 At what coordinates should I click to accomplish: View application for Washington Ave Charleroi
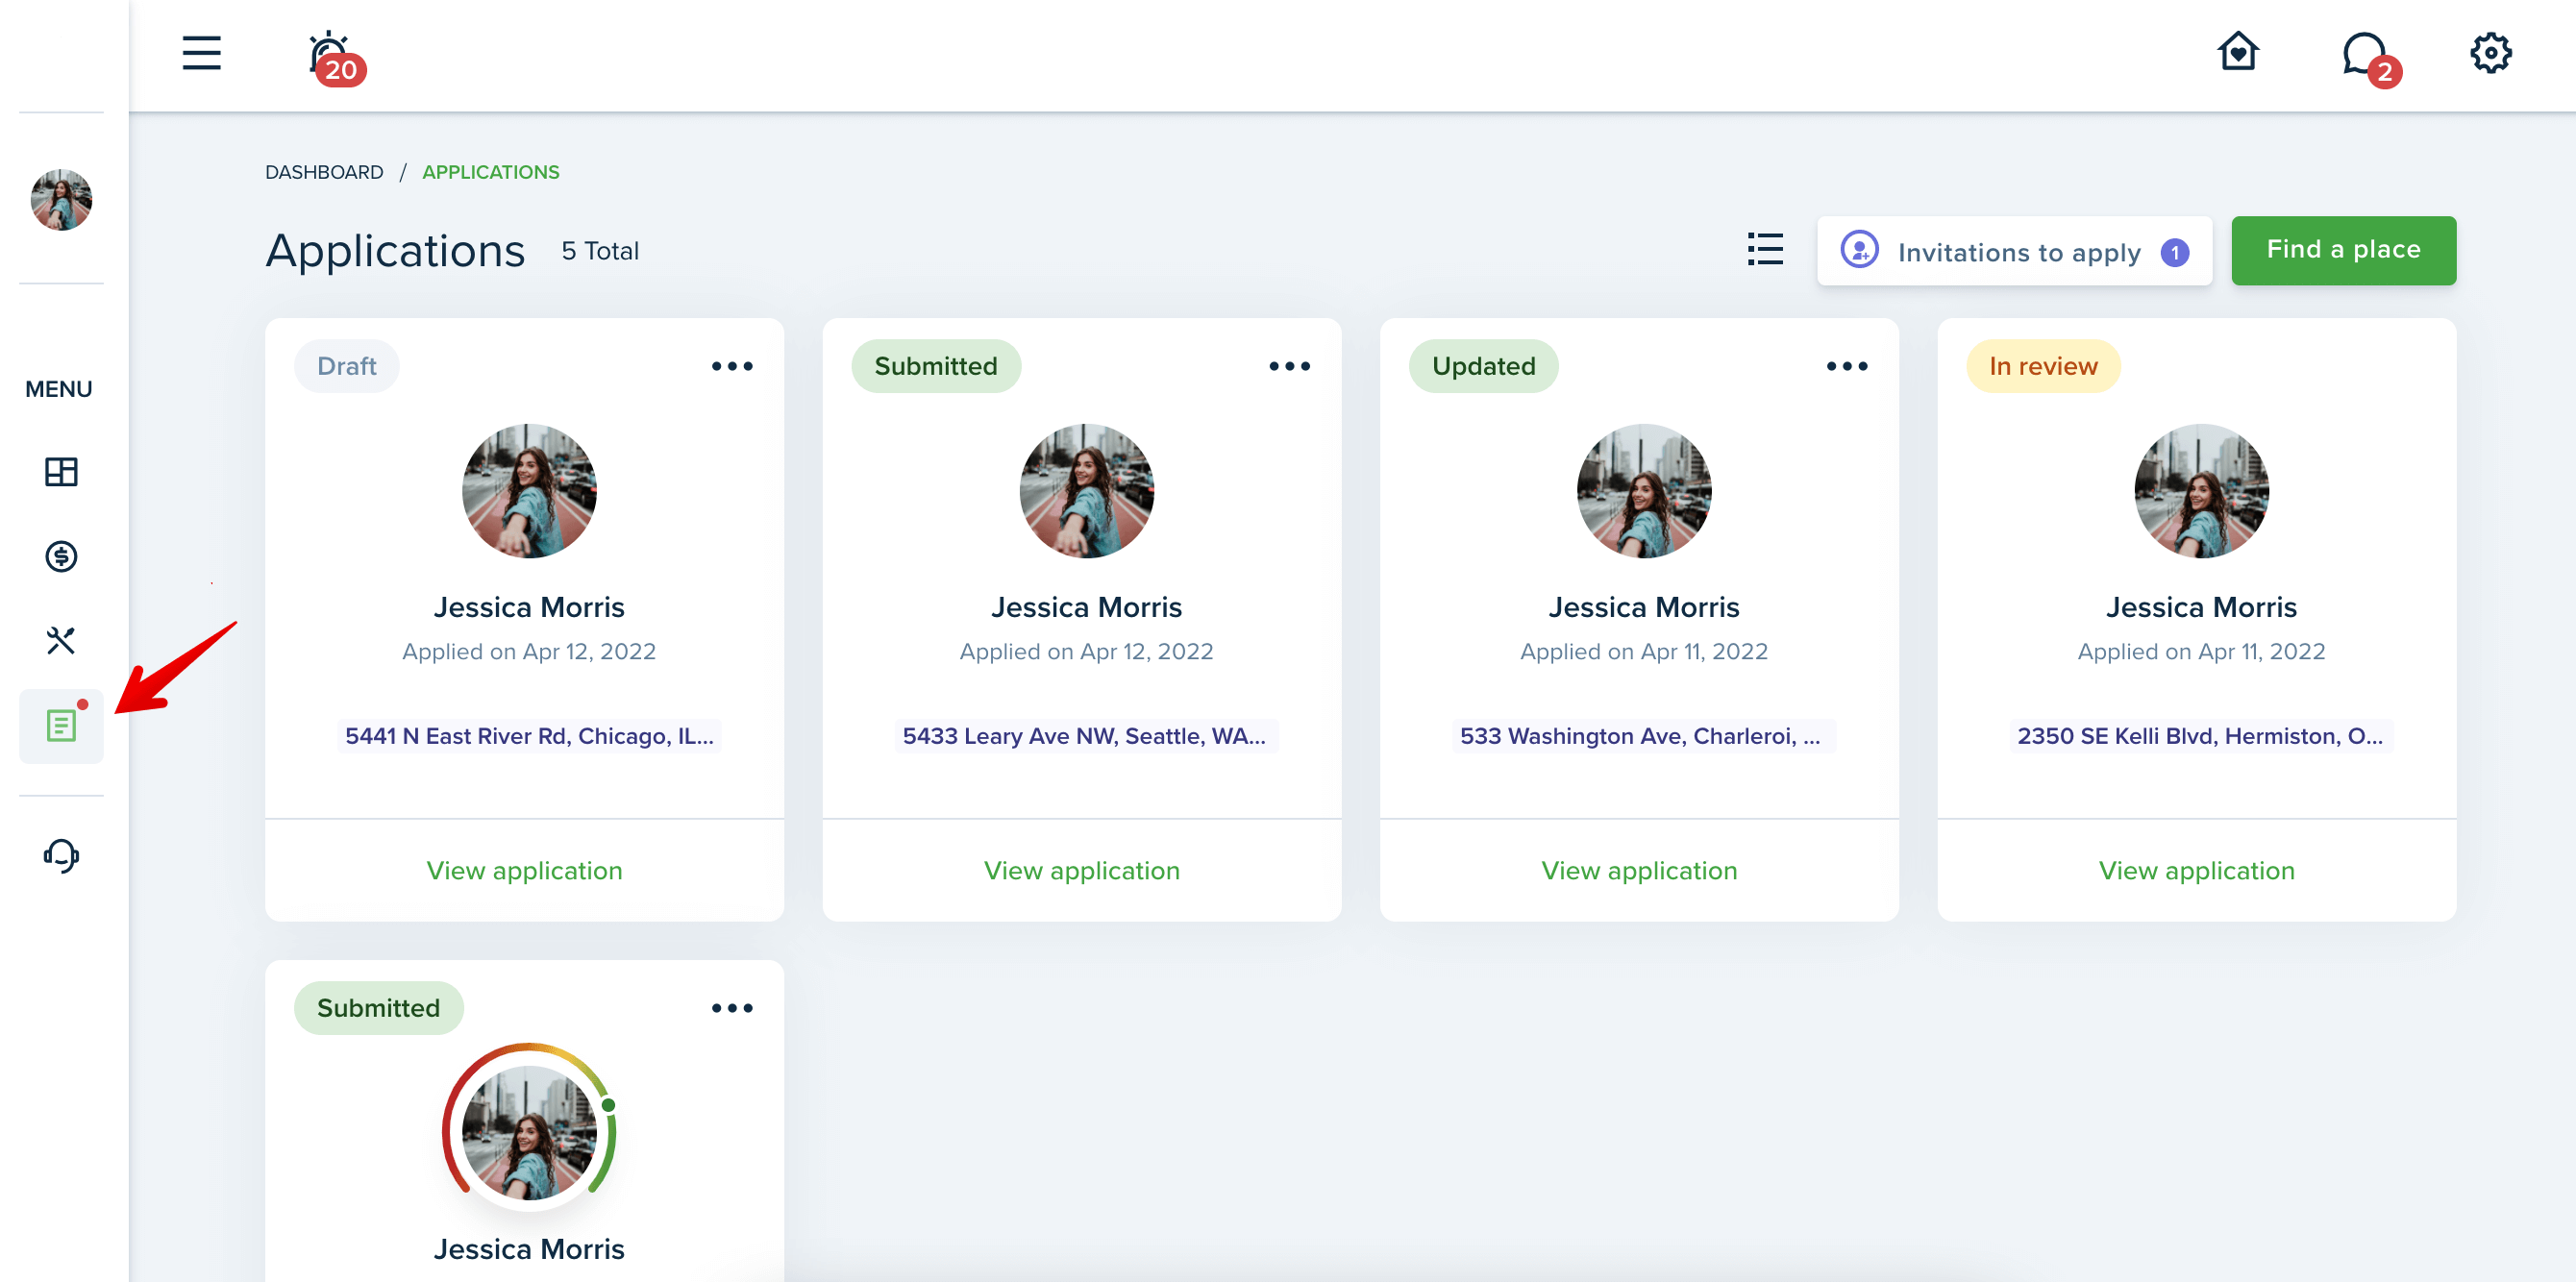[1639, 871]
